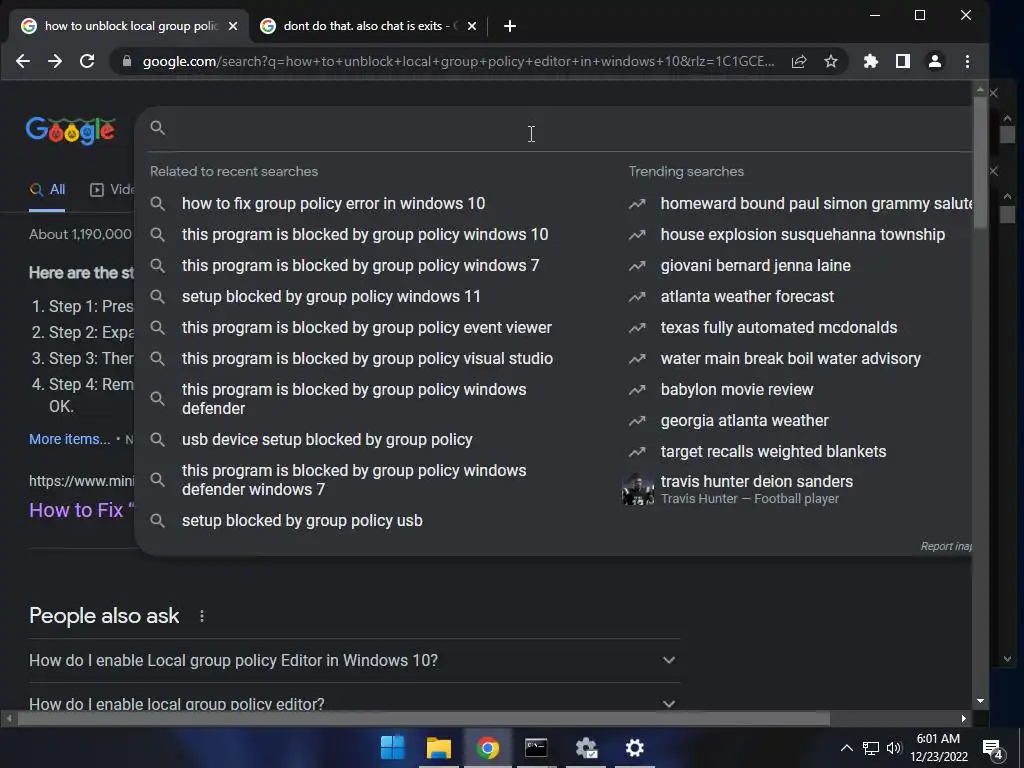1024x768 pixels.
Task: Open the Windows Start menu
Action: pyautogui.click(x=392, y=747)
